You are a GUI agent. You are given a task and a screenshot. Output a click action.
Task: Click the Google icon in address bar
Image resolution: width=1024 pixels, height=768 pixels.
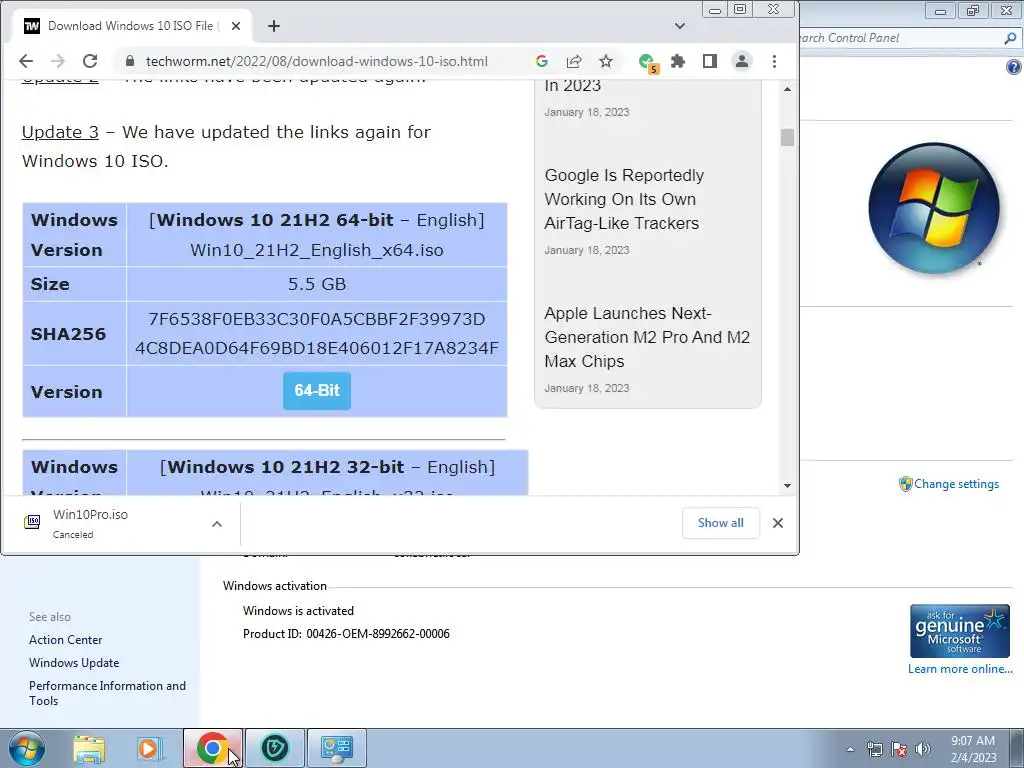tap(541, 61)
